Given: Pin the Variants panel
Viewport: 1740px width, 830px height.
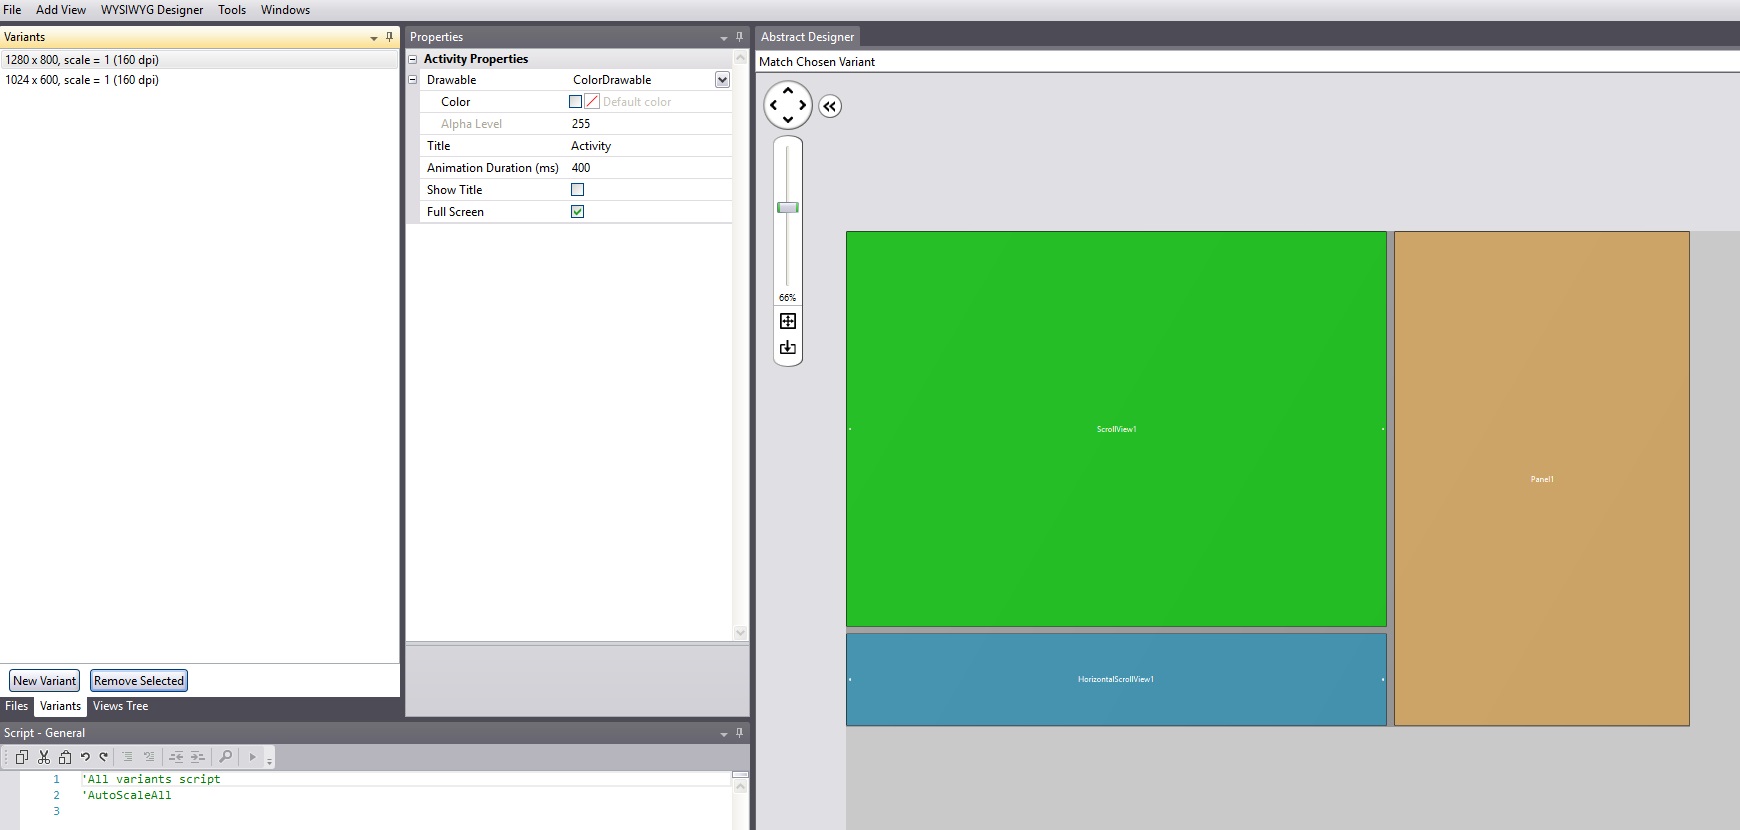Looking at the screenshot, I should click(389, 37).
